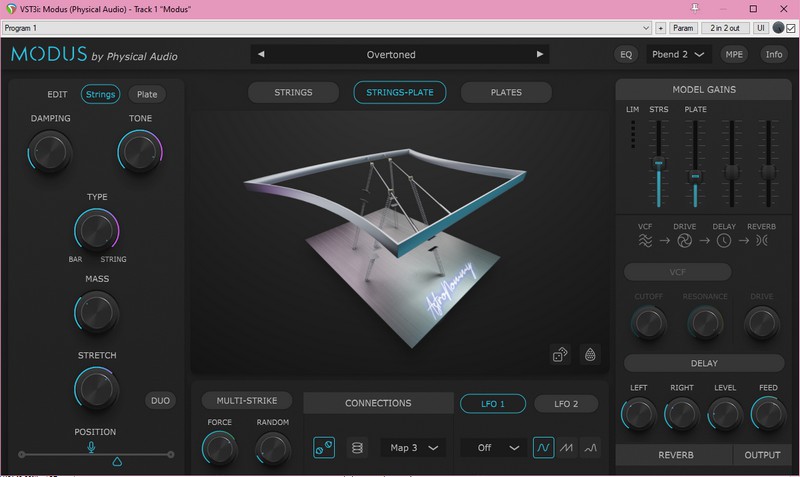Toggle the plugin bypass checkbox in title bar
This screenshot has height=477, width=800.
point(790,28)
